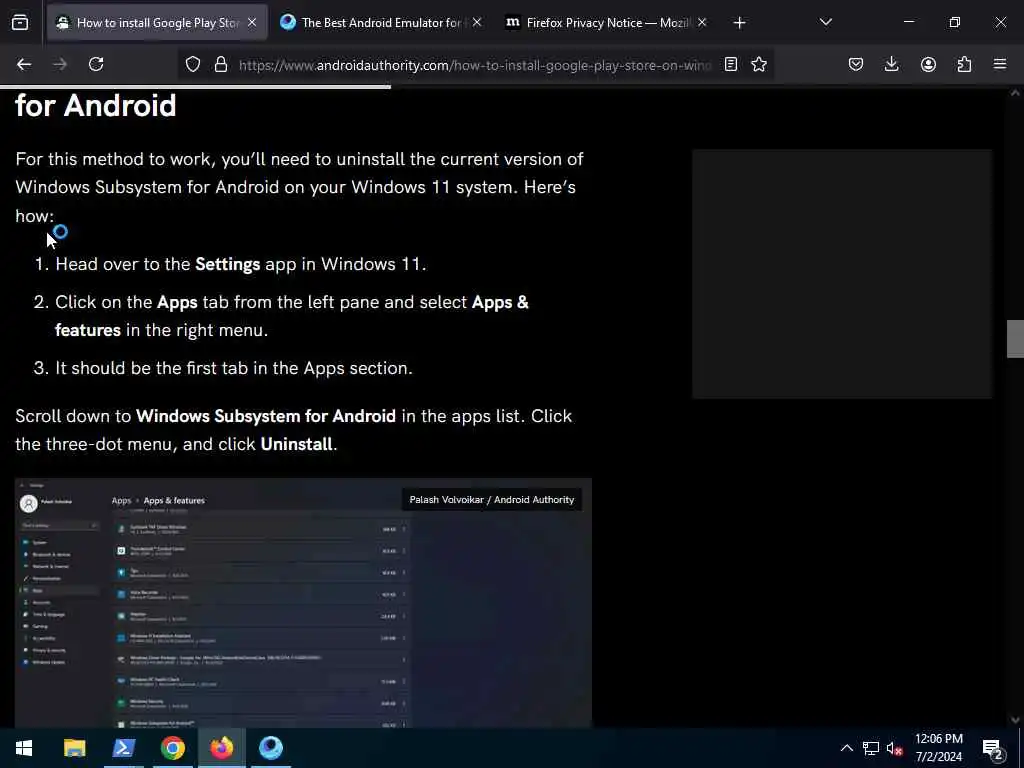Click the vertical page scrollbar thumb
Image resolution: width=1024 pixels, height=768 pixels.
[x=1015, y=339]
